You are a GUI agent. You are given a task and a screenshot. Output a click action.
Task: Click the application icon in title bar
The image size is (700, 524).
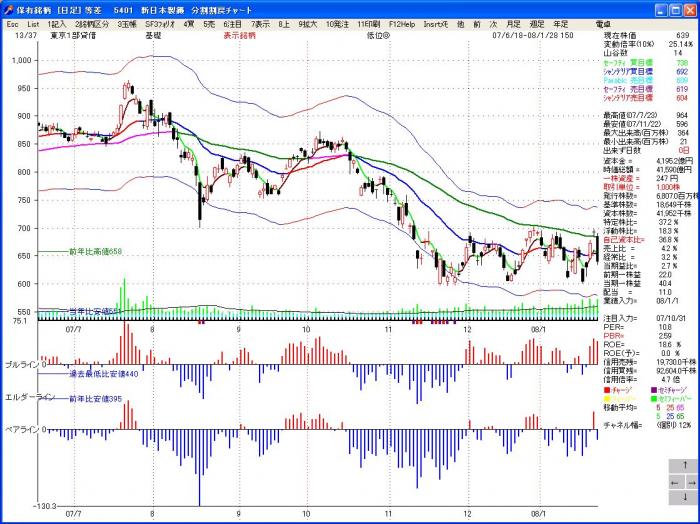(8, 8)
